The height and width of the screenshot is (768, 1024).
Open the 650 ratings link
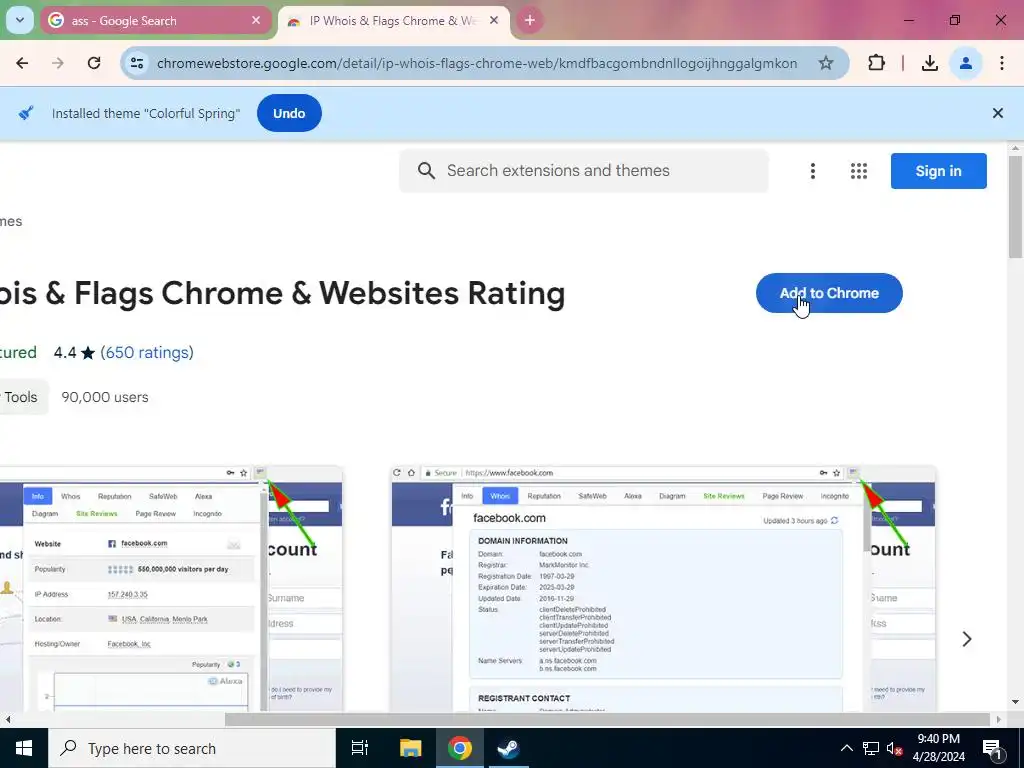147,353
